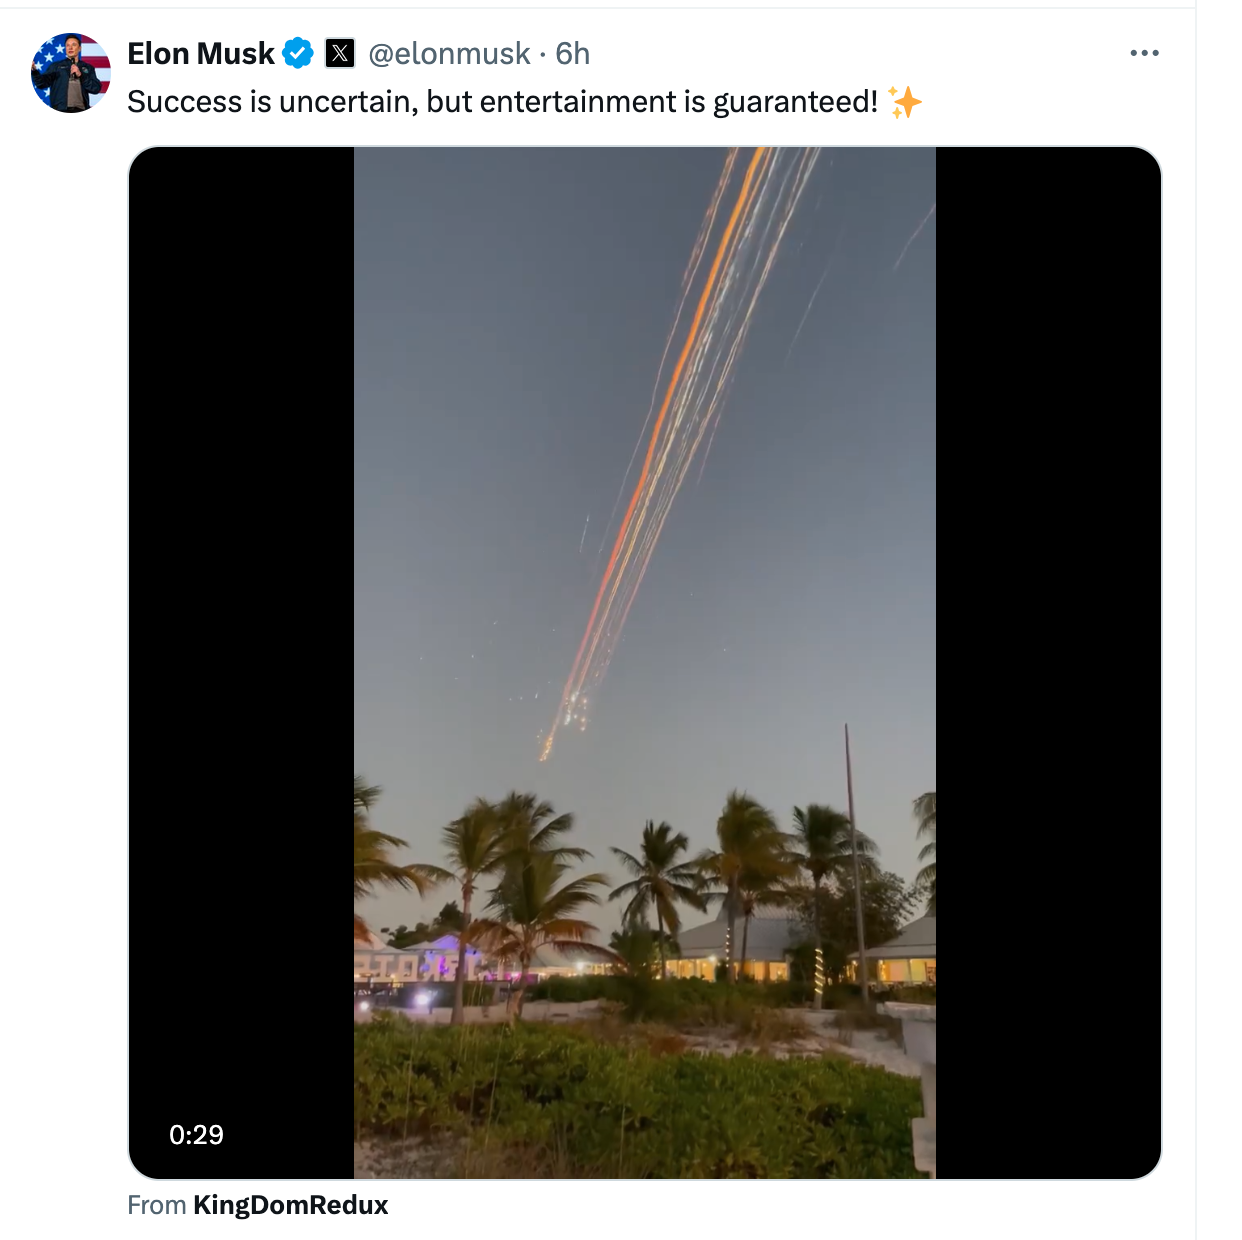Click the X affiliation badge icon

click(x=340, y=53)
